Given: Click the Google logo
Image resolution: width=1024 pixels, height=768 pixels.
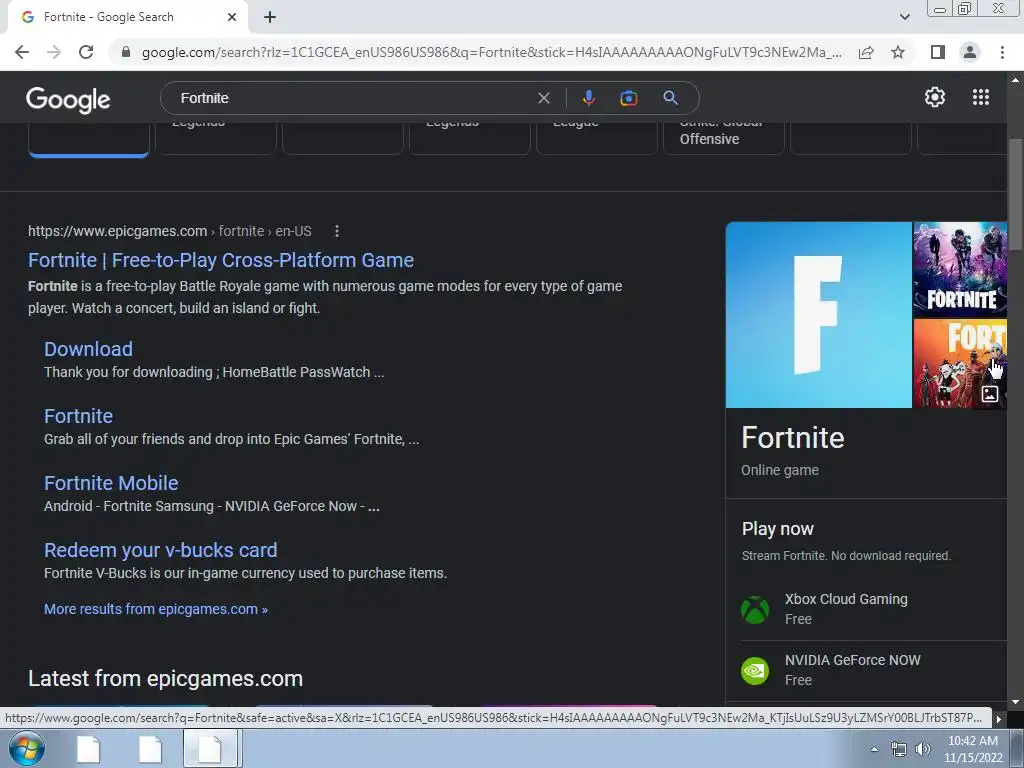Looking at the screenshot, I should 68,99.
